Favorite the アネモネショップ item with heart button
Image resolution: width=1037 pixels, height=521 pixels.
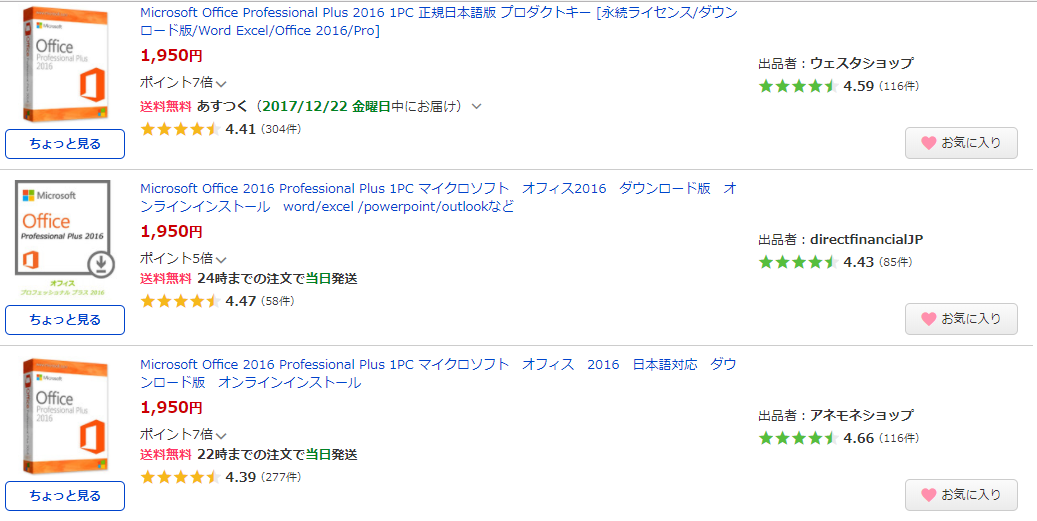(960, 494)
